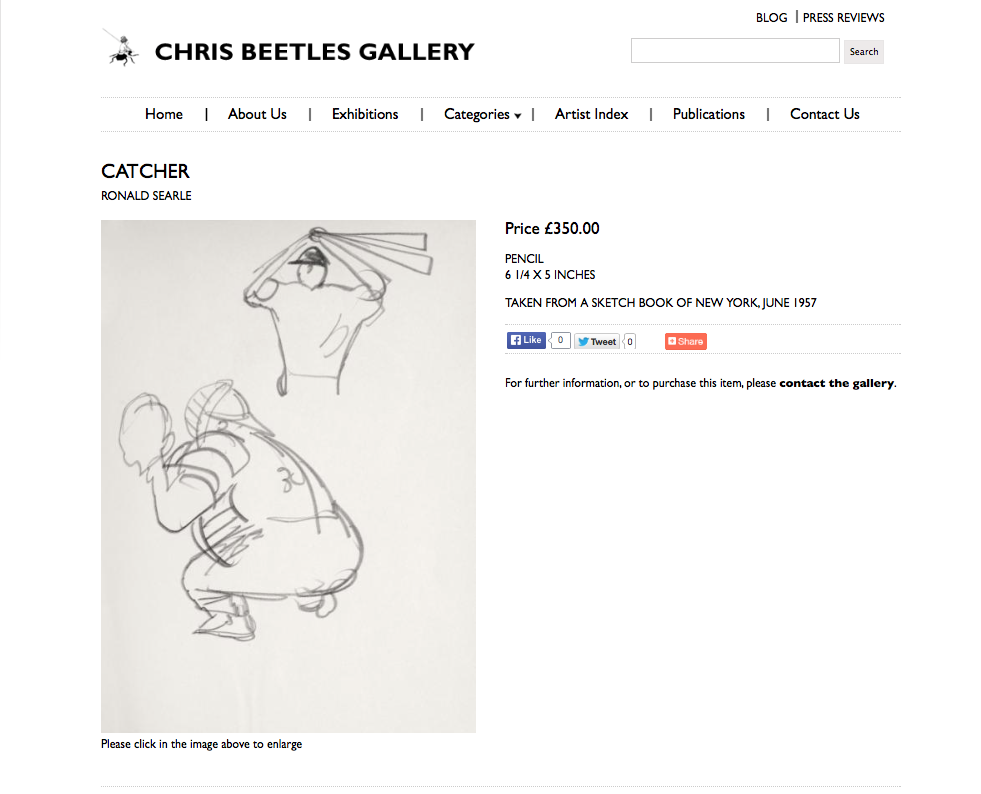Click the Chris Beetles Gallery title
Screen dimensions: 981x794
[314, 52]
